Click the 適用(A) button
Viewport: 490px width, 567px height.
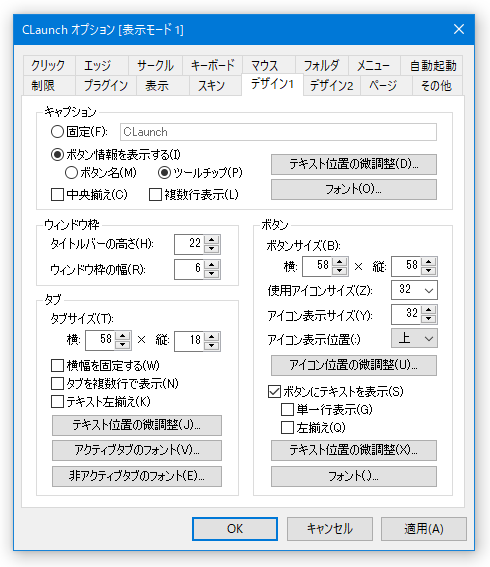pyautogui.click(x=424, y=529)
